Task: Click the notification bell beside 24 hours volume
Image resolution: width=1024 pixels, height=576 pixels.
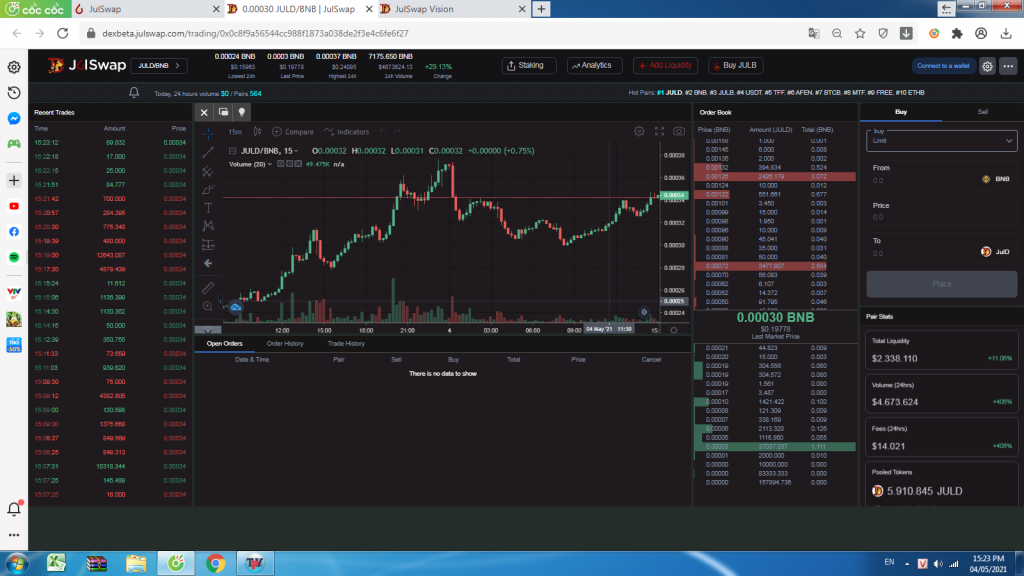Action: tap(134, 93)
